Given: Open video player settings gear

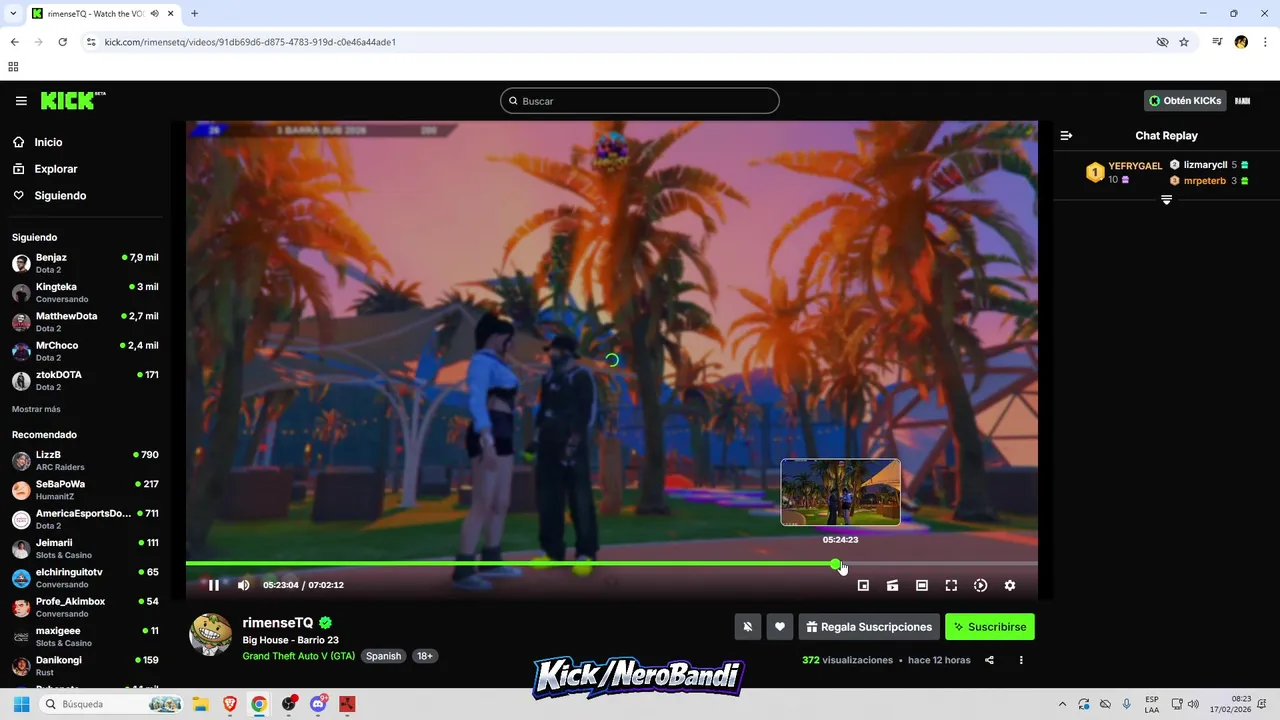Looking at the screenshot, I should pos(1010,585).
